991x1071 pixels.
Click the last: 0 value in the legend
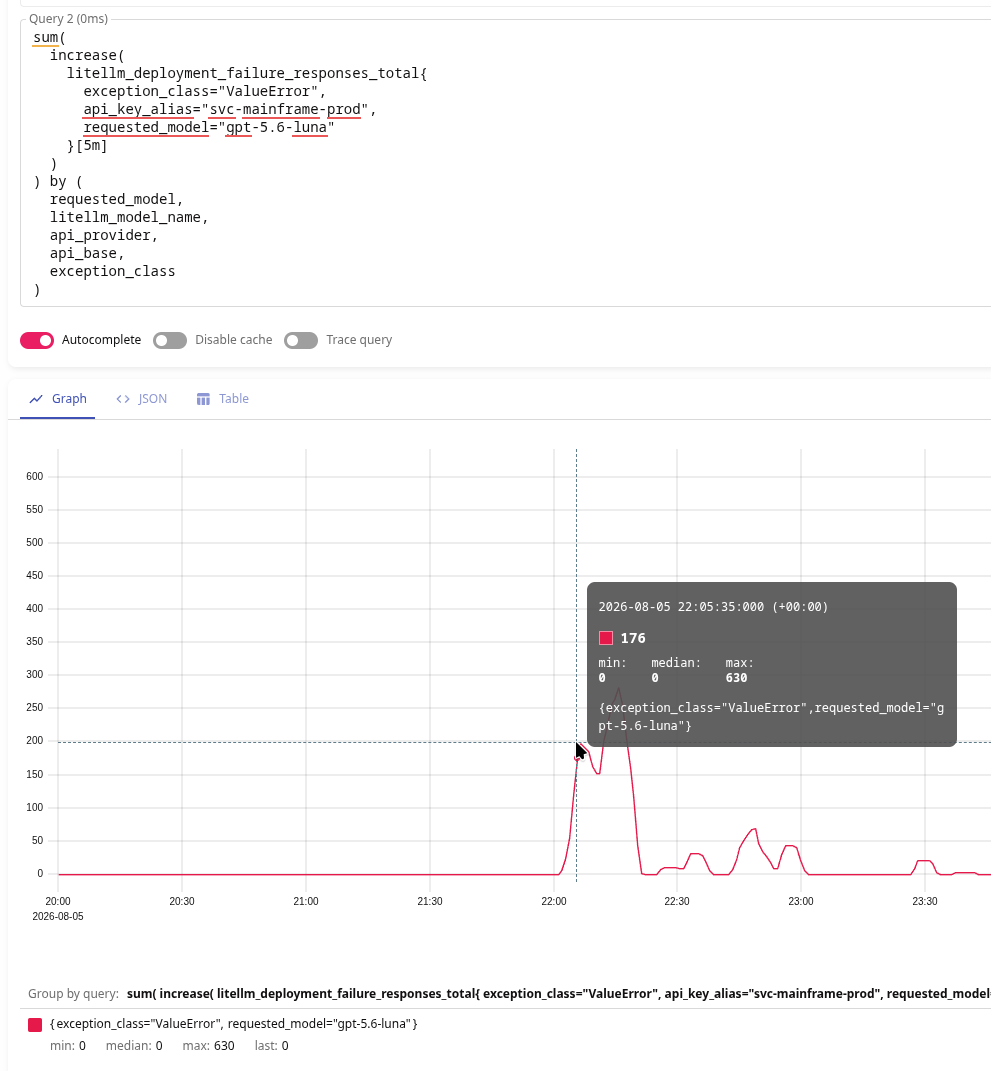pyautogui.click(x=271, y=1046)
